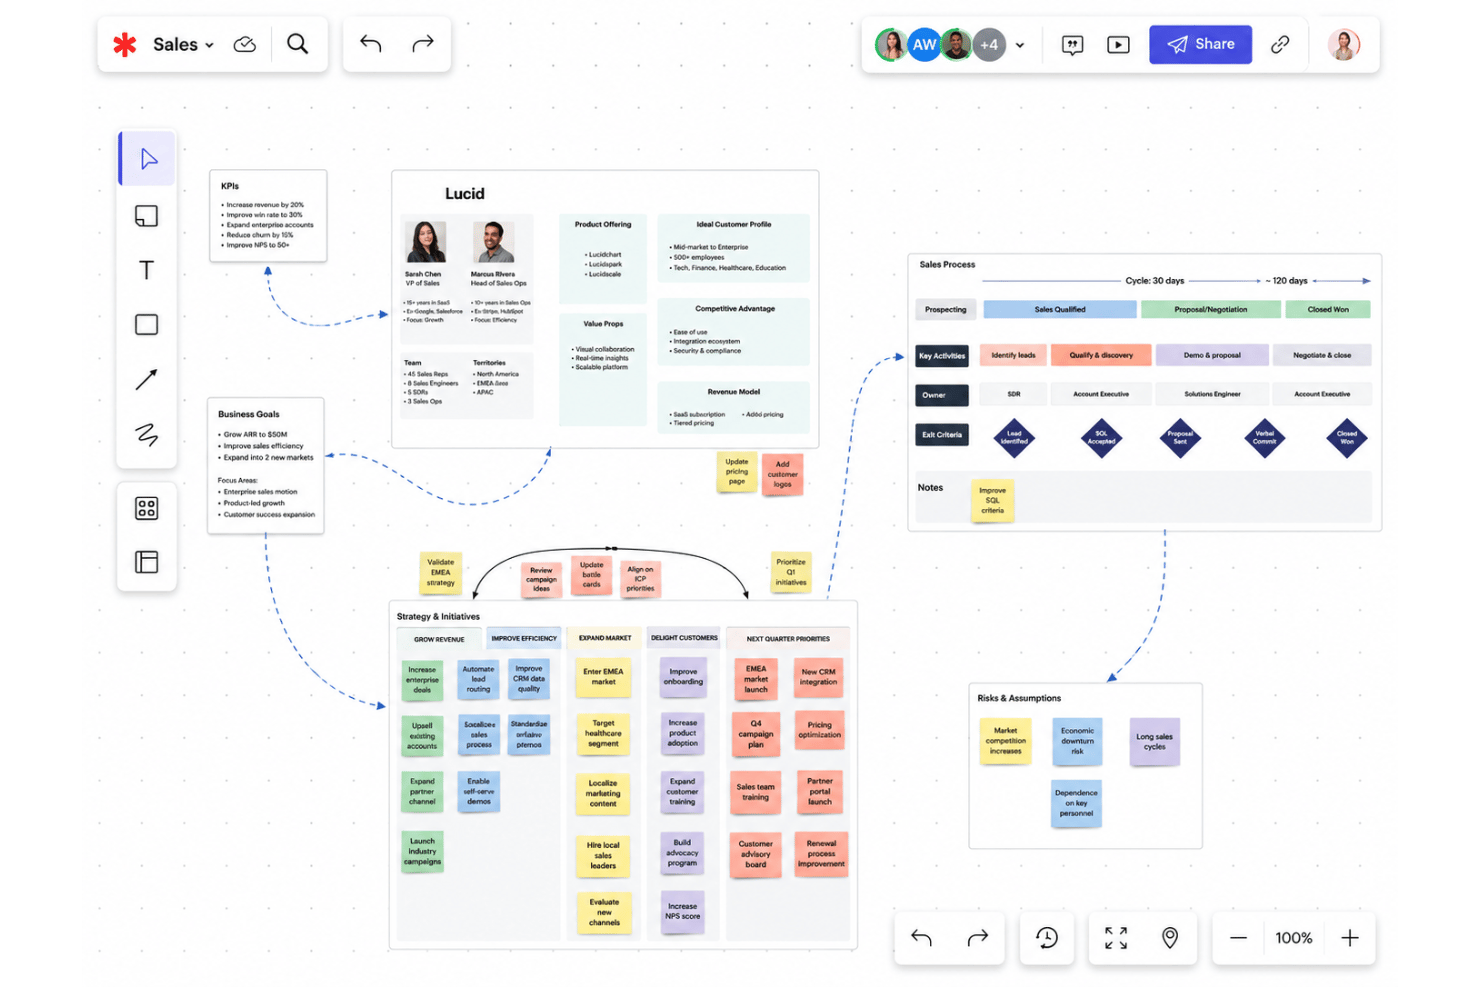Fit board to screen expand icon
This screenshot has height=987, width=1480.
(1116, 937)
